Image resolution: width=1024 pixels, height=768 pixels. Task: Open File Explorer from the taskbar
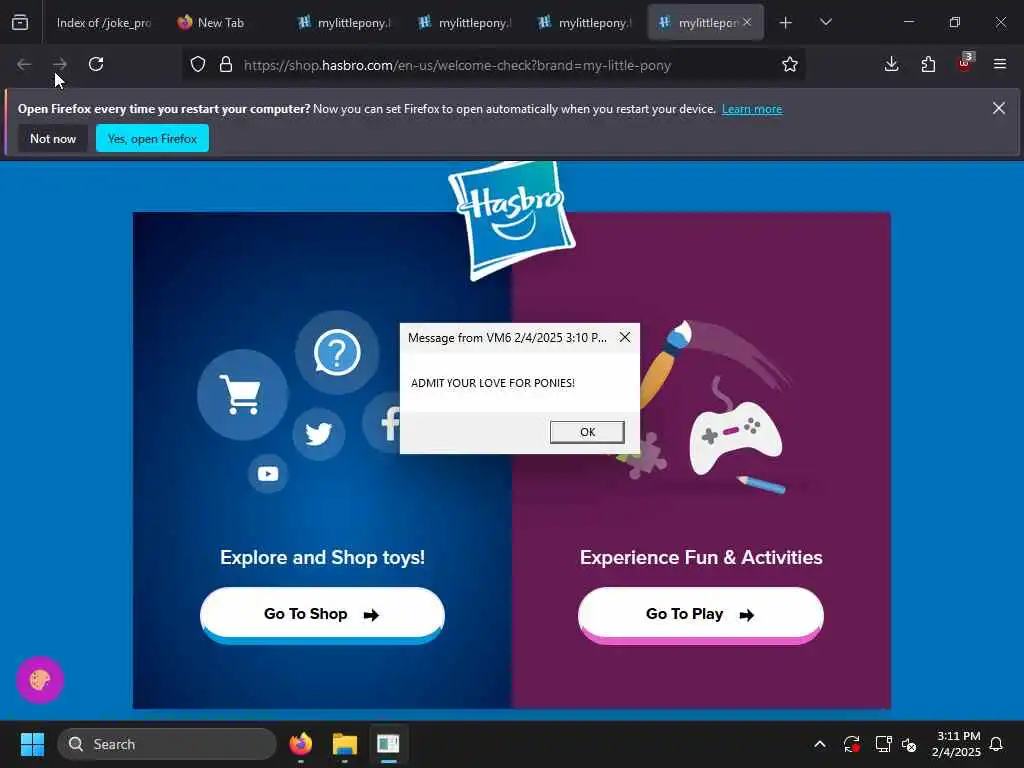344,744
